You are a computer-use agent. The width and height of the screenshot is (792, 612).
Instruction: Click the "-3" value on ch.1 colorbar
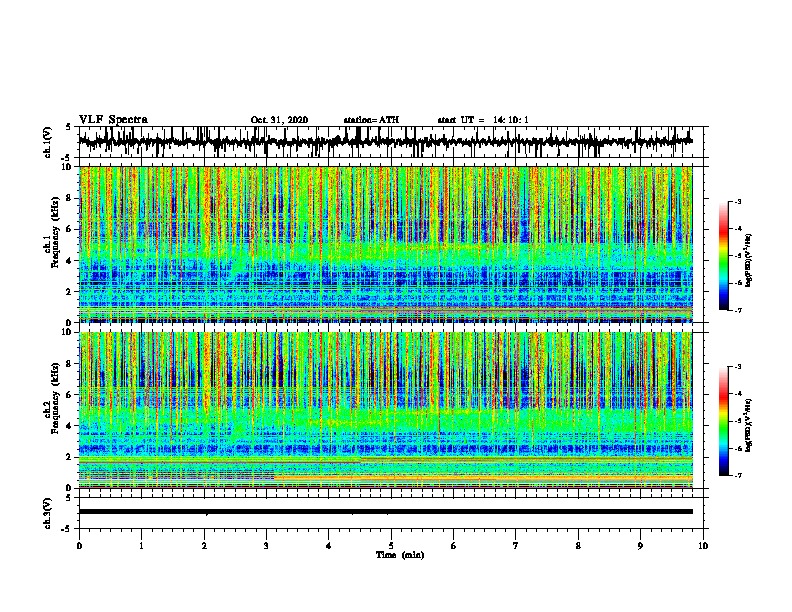[737, 202]
